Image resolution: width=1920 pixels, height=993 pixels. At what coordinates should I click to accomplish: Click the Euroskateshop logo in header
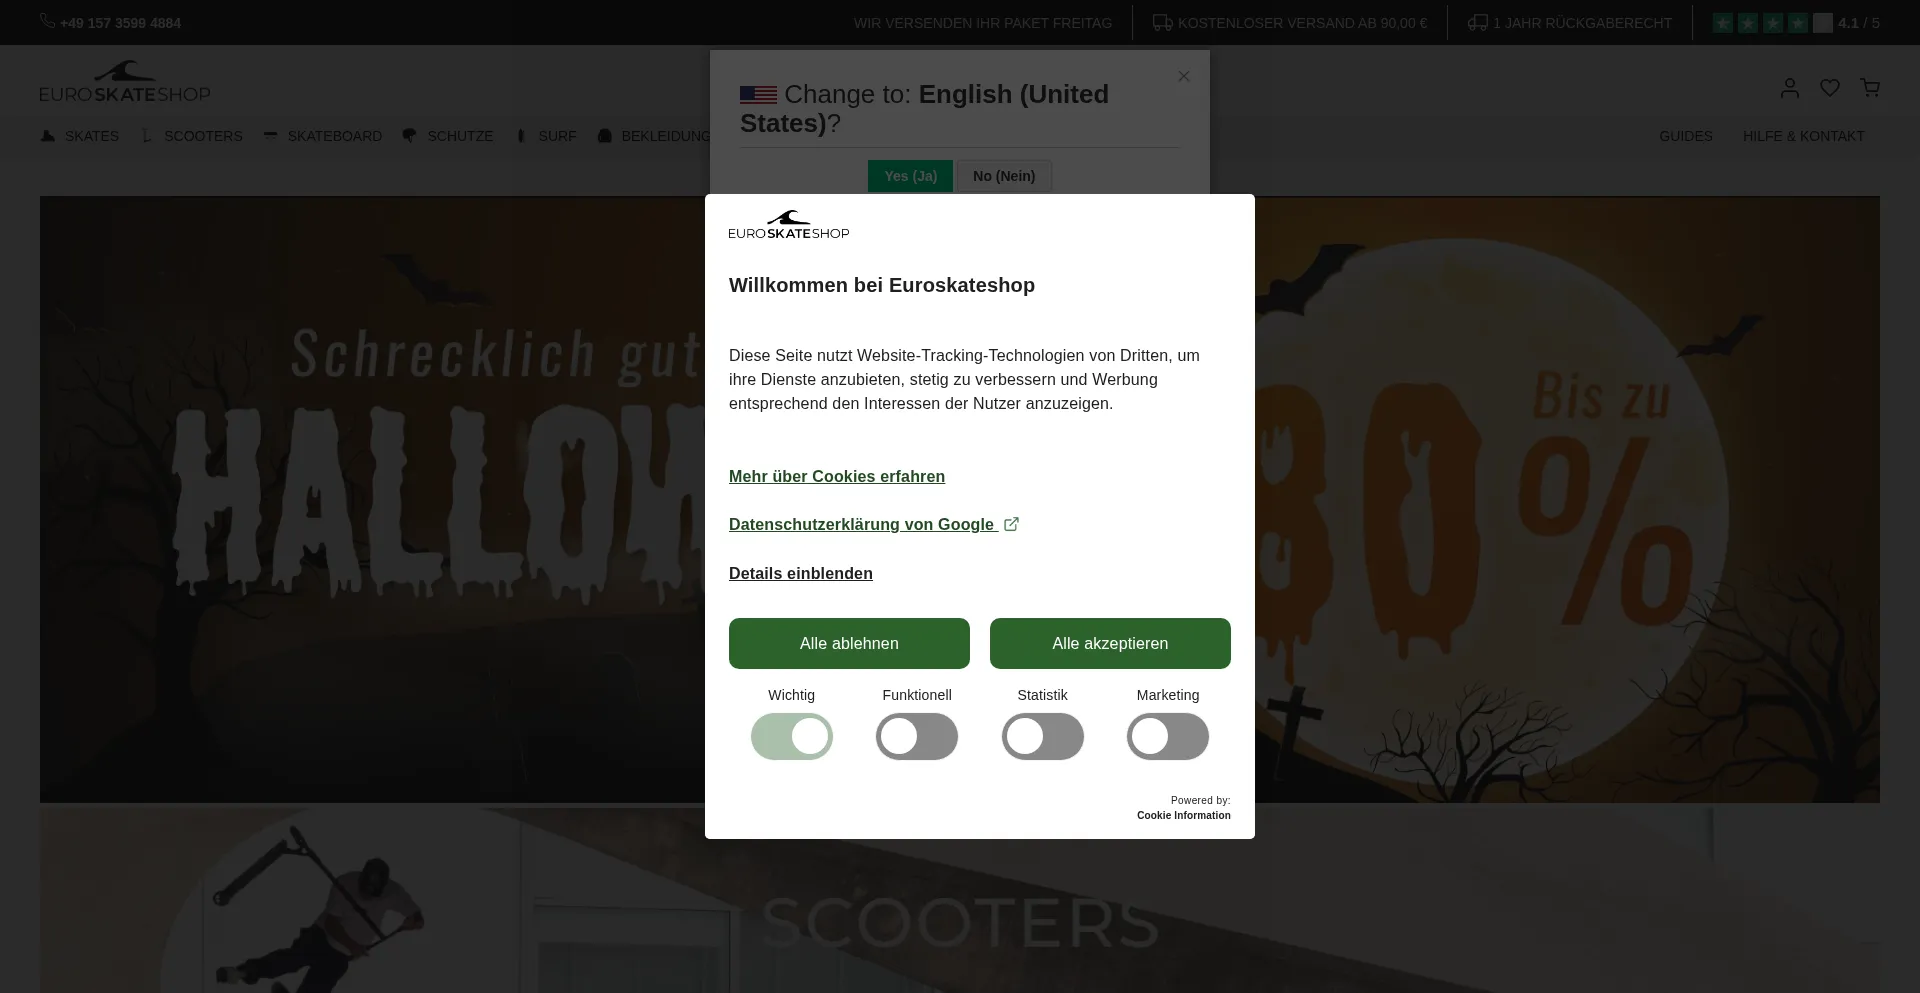point(125,82)
